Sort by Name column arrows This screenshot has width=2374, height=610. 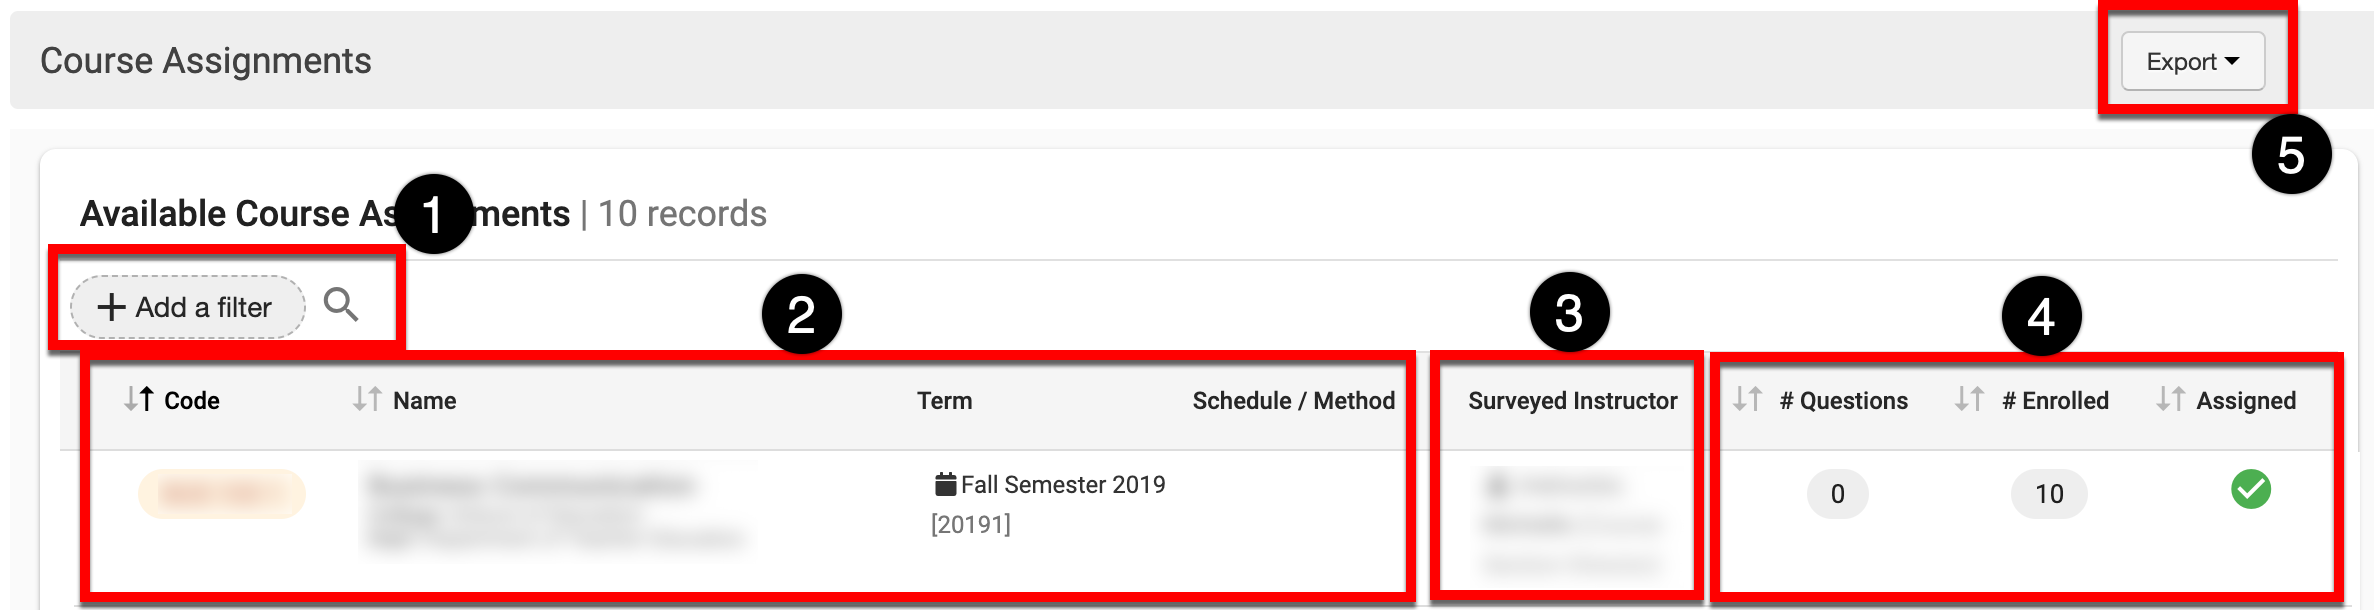tap(367, 400)
